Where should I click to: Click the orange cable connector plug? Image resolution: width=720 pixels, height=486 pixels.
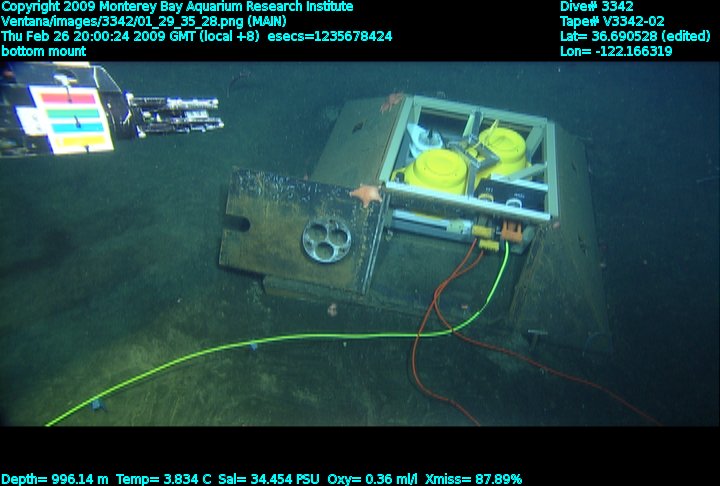[x=511, y=229]
